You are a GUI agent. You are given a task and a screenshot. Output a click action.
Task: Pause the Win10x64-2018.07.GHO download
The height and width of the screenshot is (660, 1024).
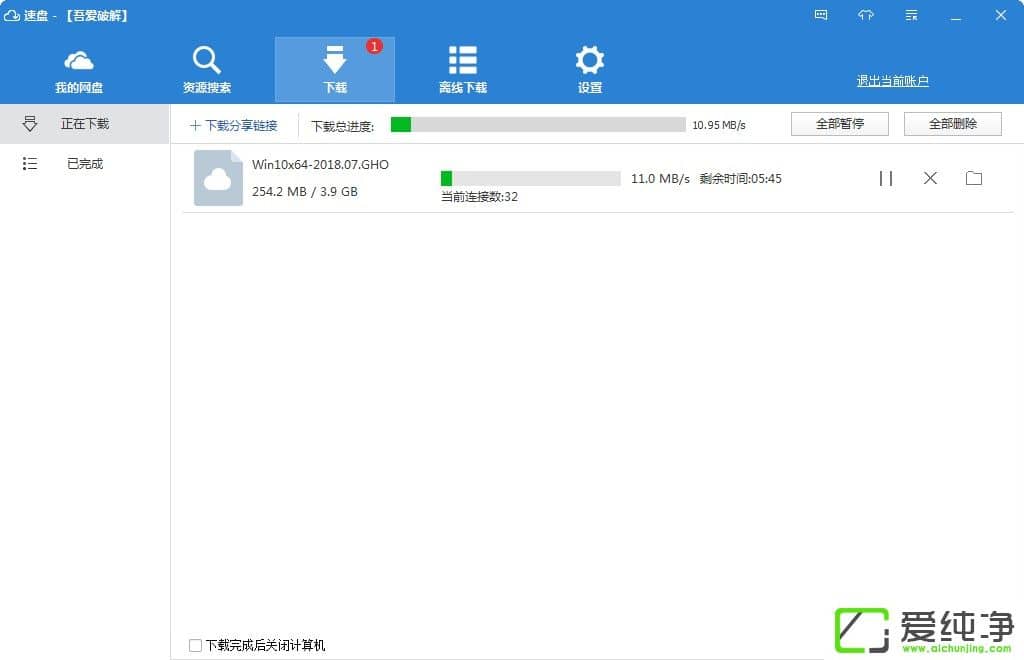pos(886,178)
